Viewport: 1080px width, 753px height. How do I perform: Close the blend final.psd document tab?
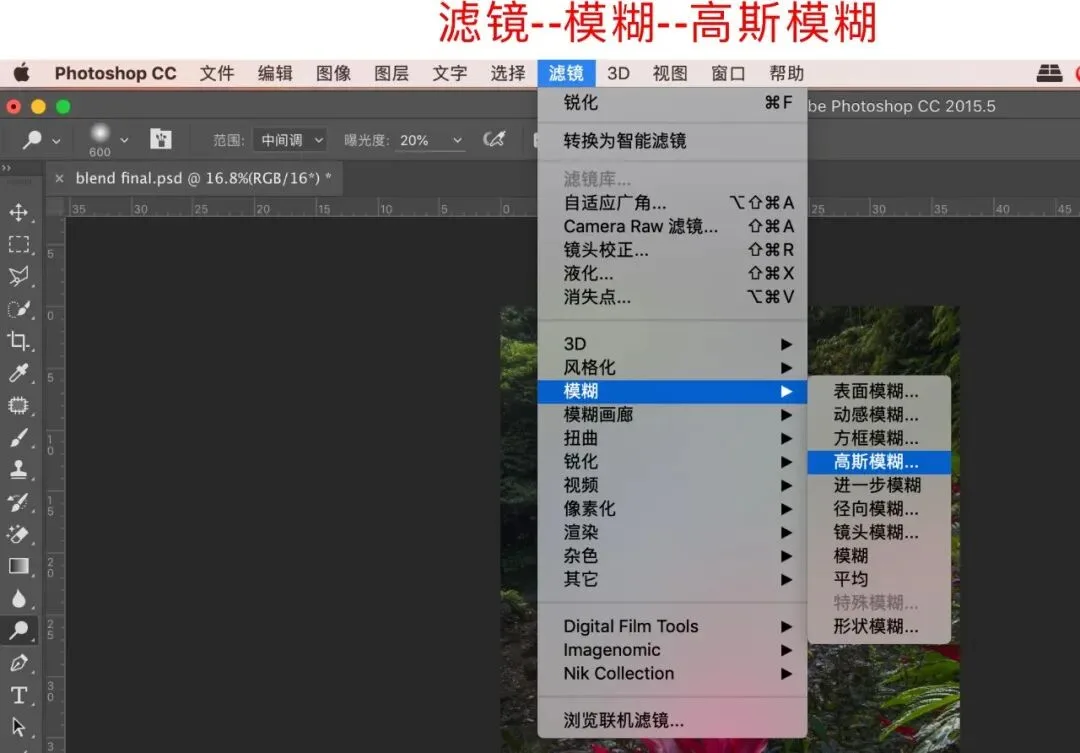coord(59,178)
